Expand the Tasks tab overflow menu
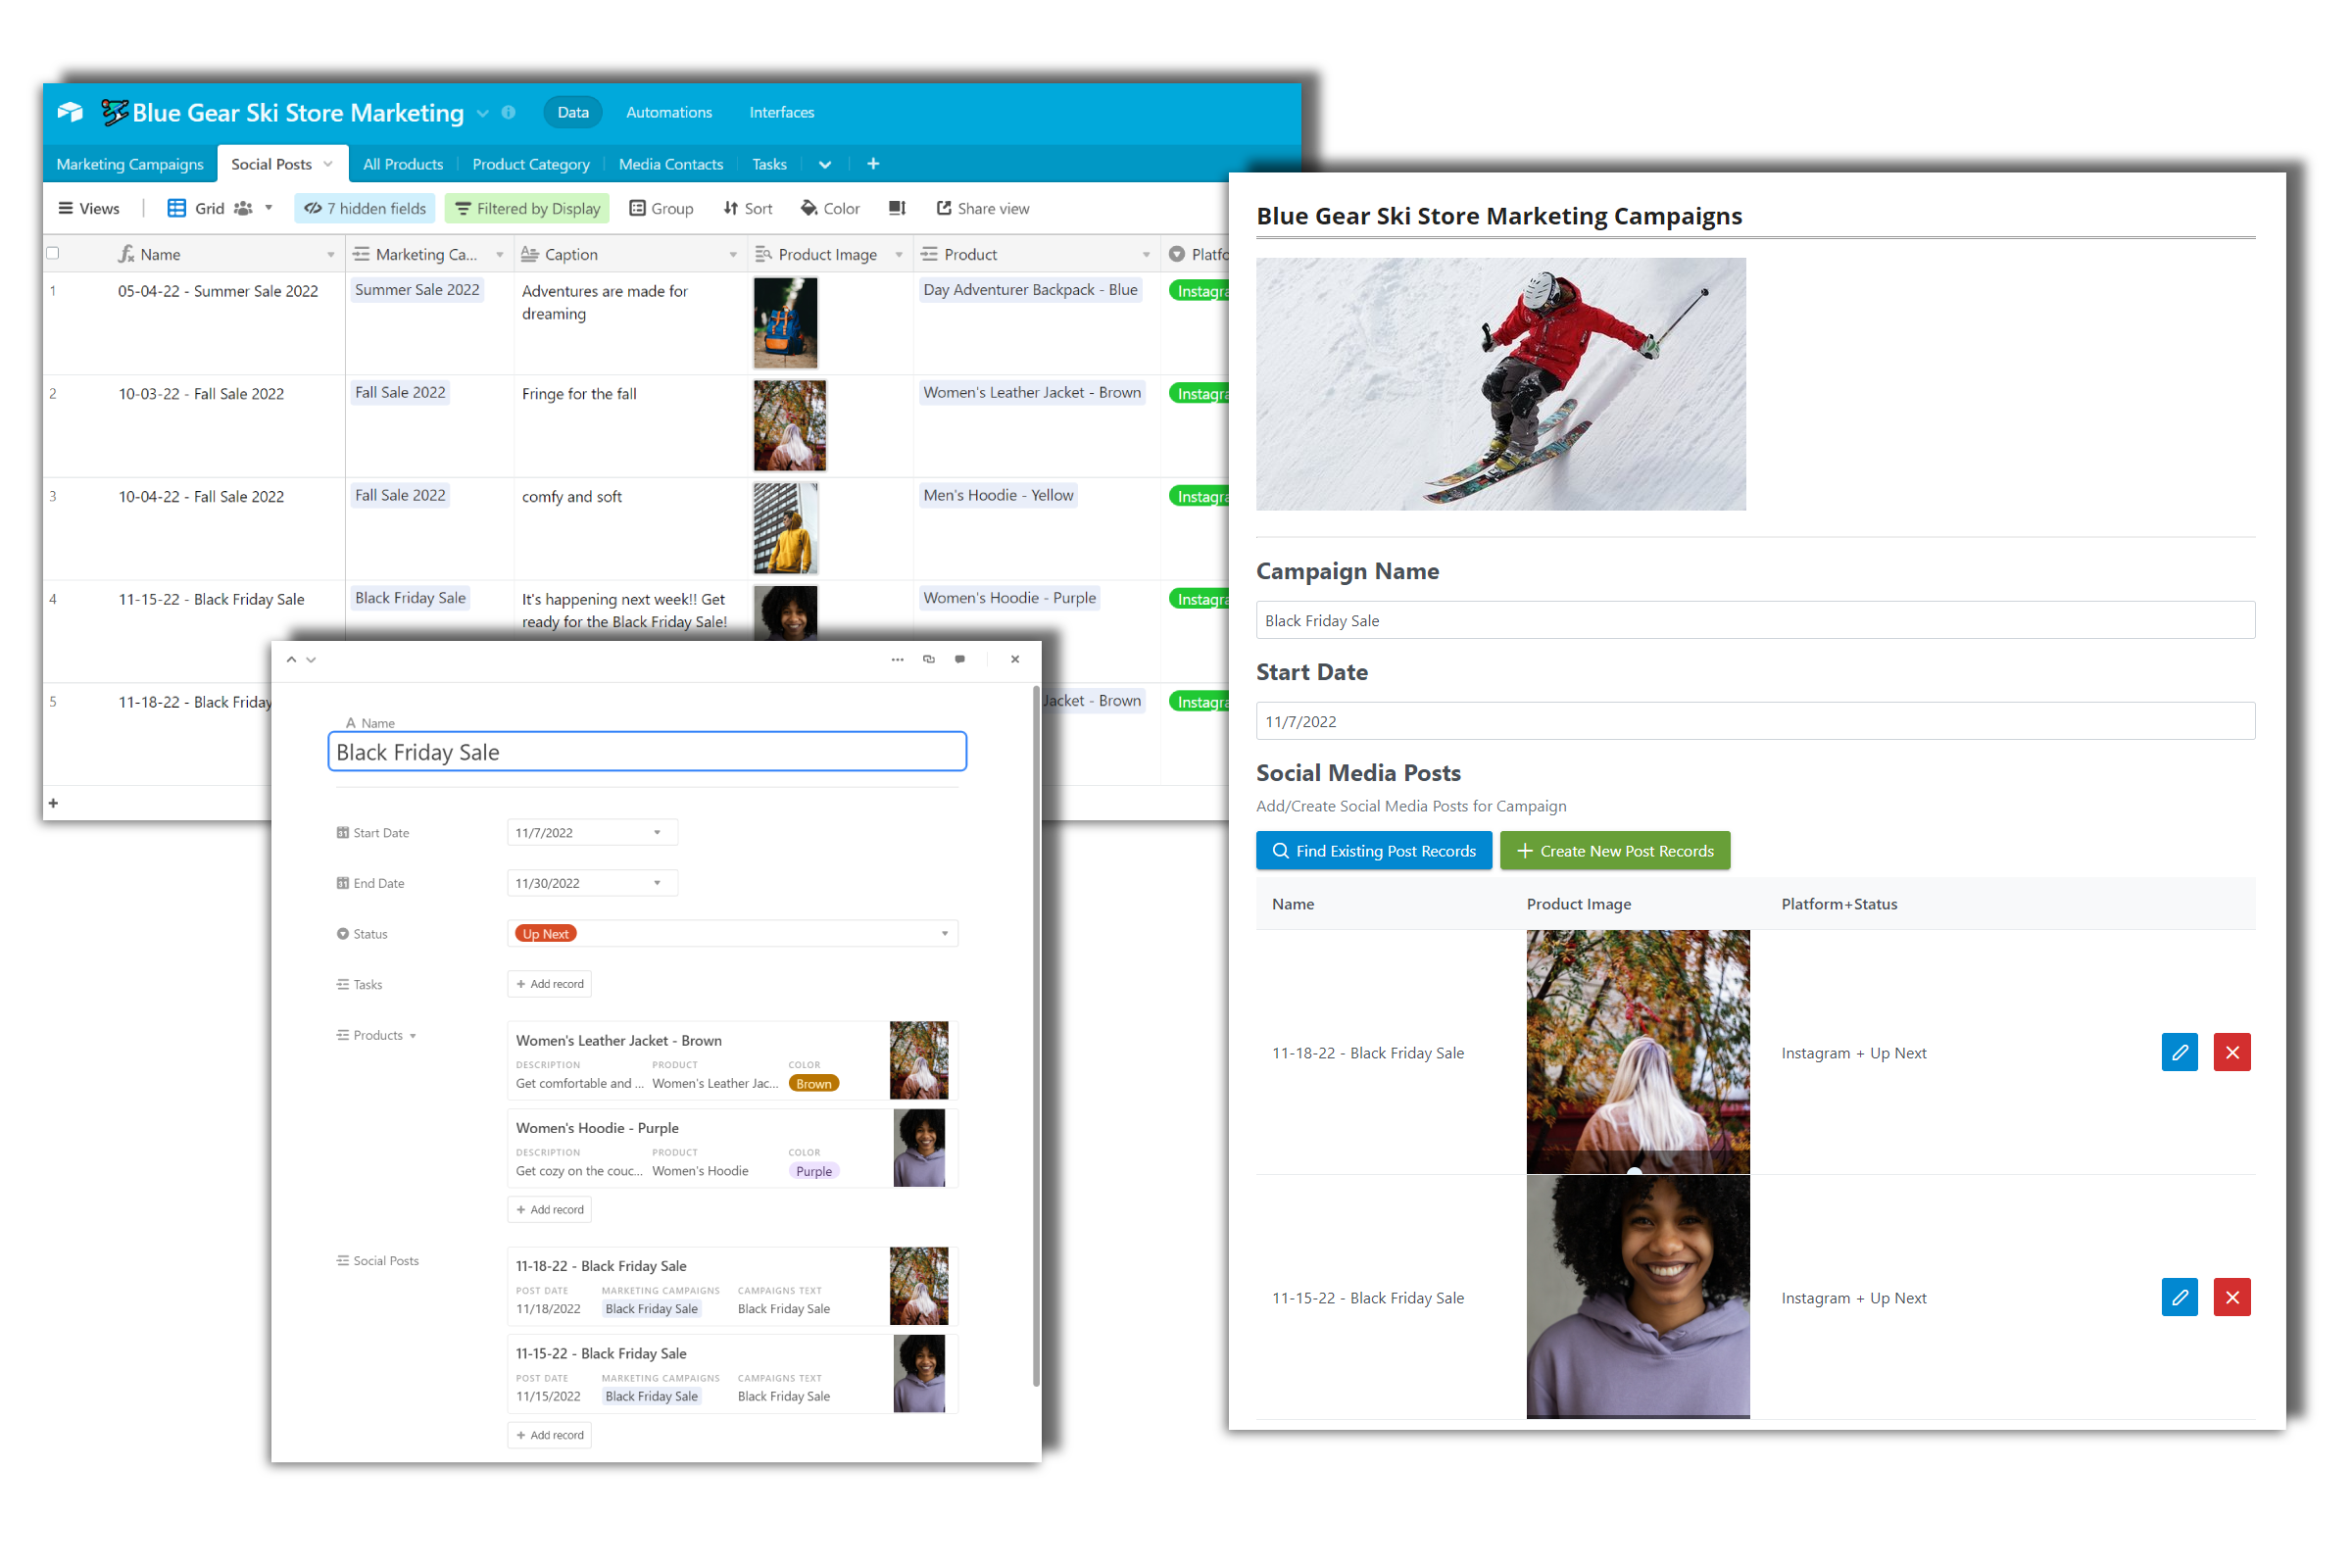 tap(822, 163)
